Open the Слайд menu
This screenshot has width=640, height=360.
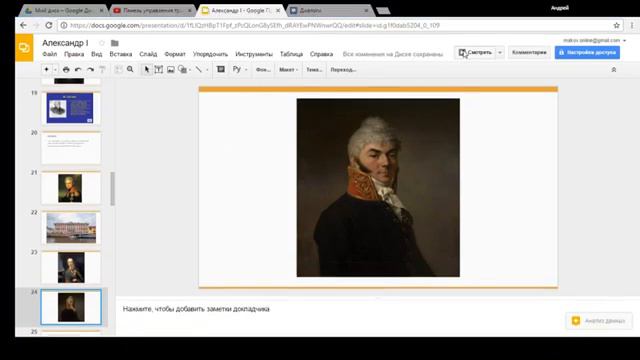pos(148,54)
